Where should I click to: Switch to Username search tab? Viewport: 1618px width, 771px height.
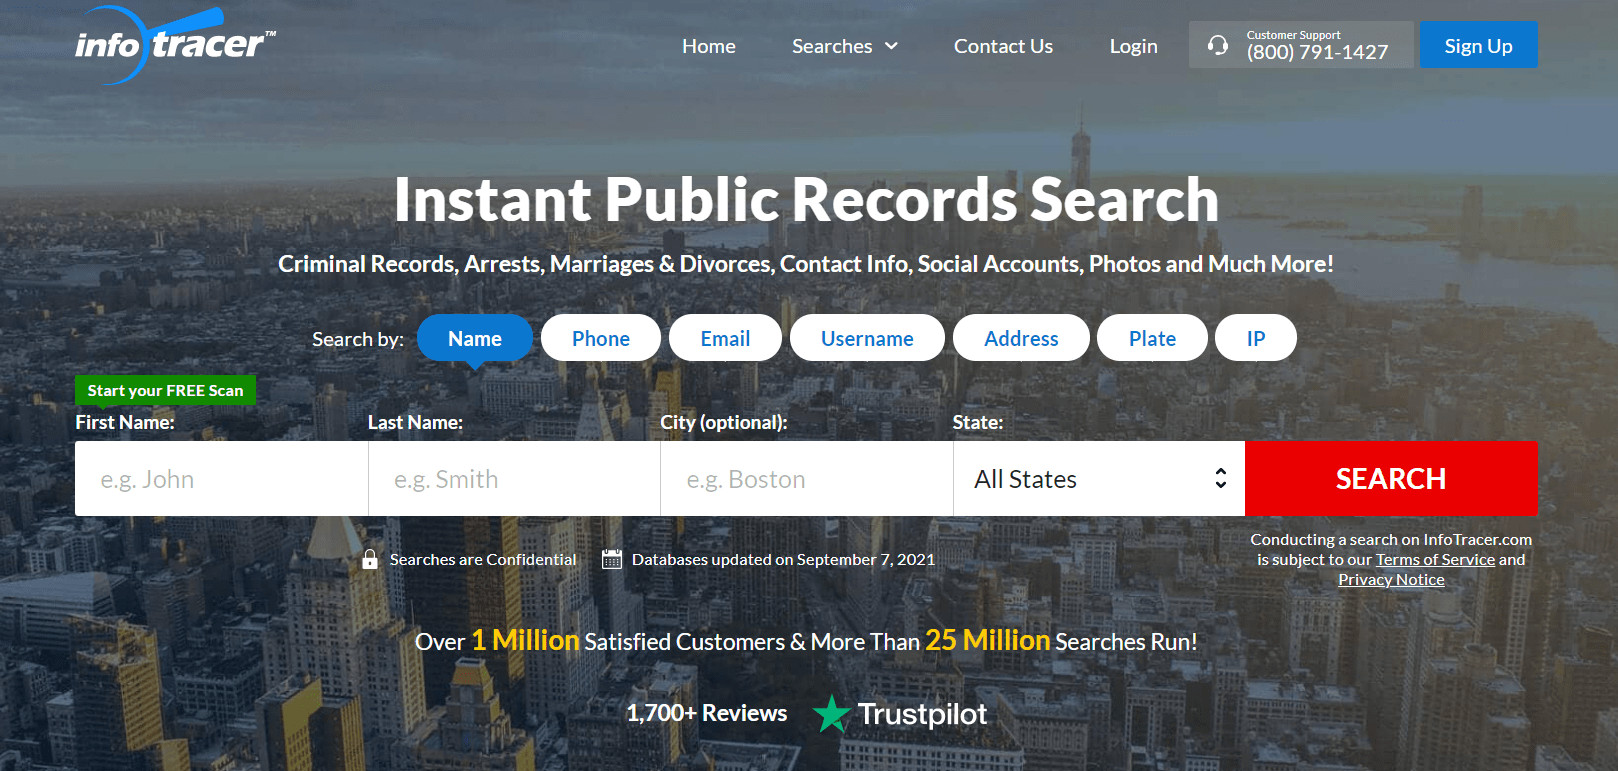(867, 338)
